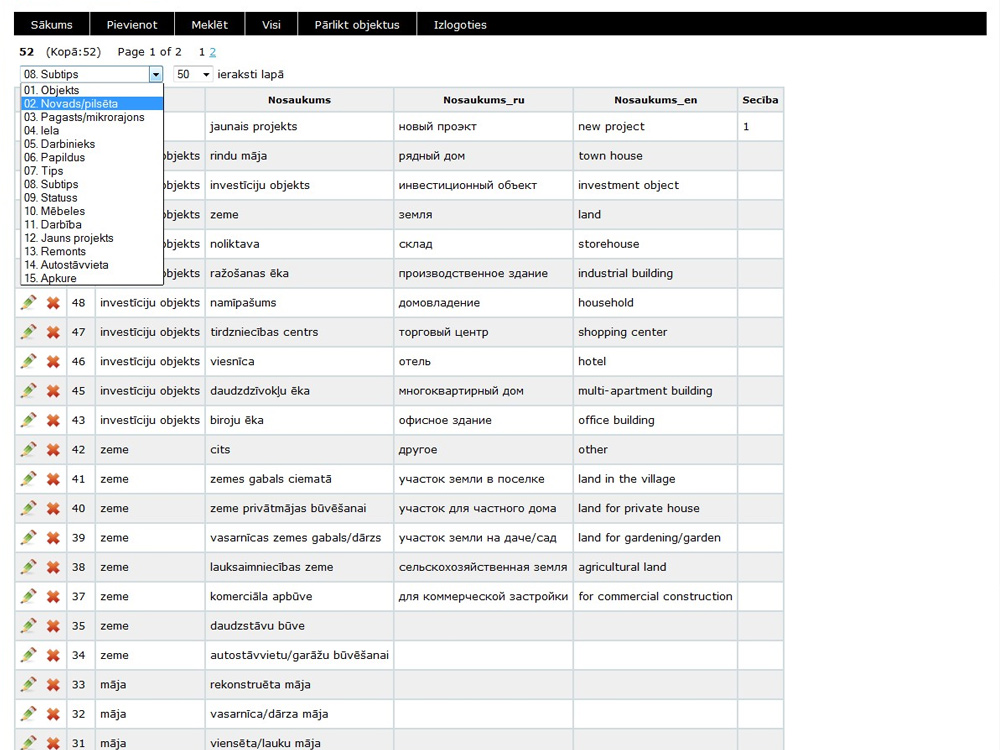
Task: Select the 'shopping center' cell
Action: point(655,332)
